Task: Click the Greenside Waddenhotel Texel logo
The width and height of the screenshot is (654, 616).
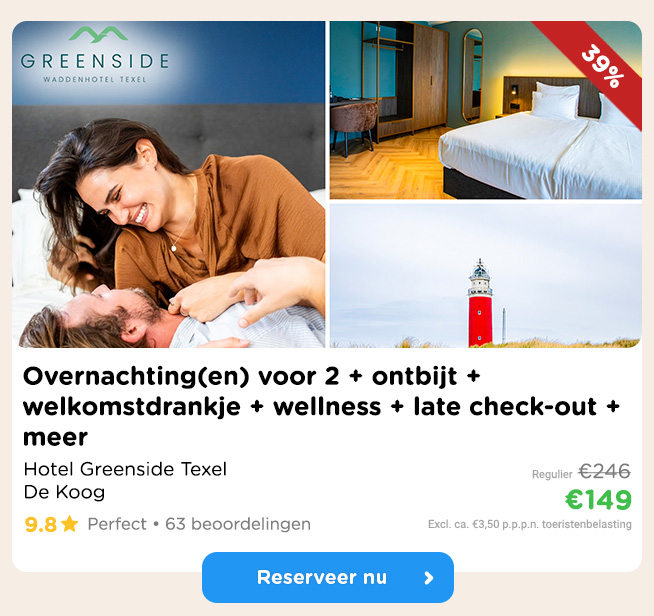Action: click(95, 55)
